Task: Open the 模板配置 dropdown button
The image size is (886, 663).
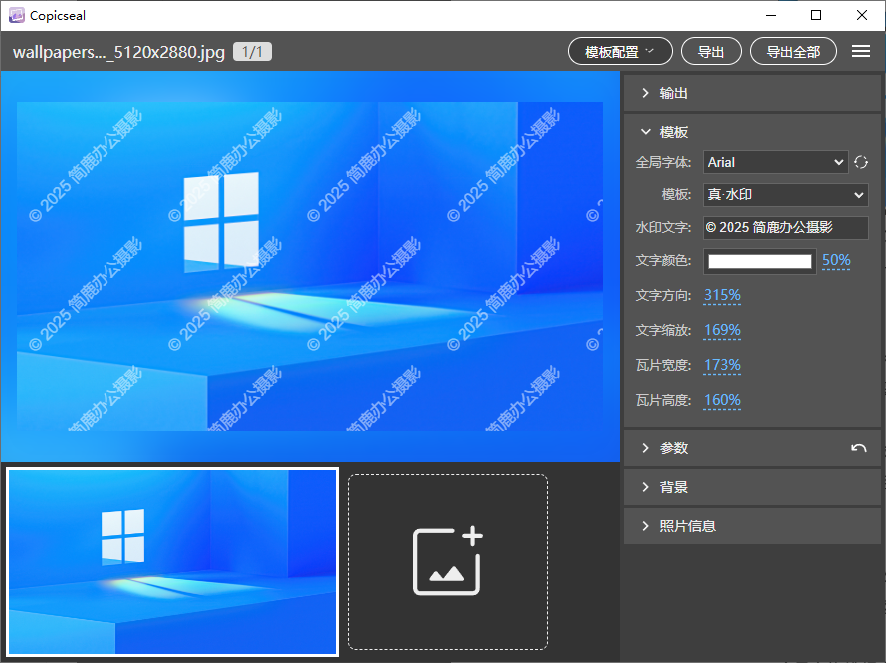Action: [620, 52]
